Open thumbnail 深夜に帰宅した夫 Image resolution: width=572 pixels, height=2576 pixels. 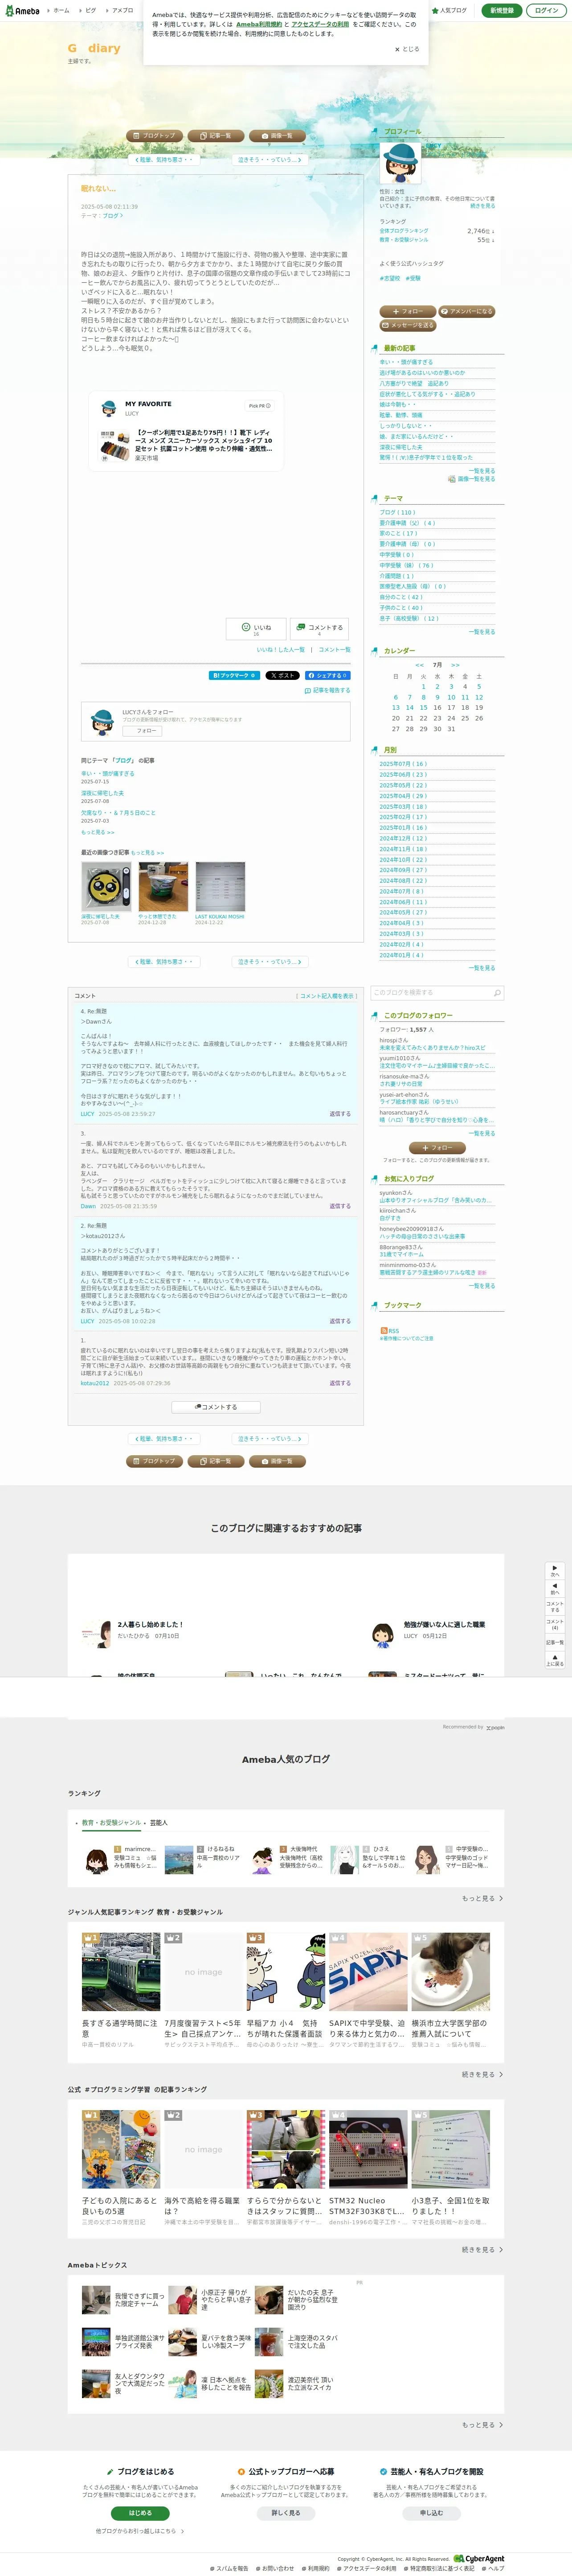pos(106,887)
